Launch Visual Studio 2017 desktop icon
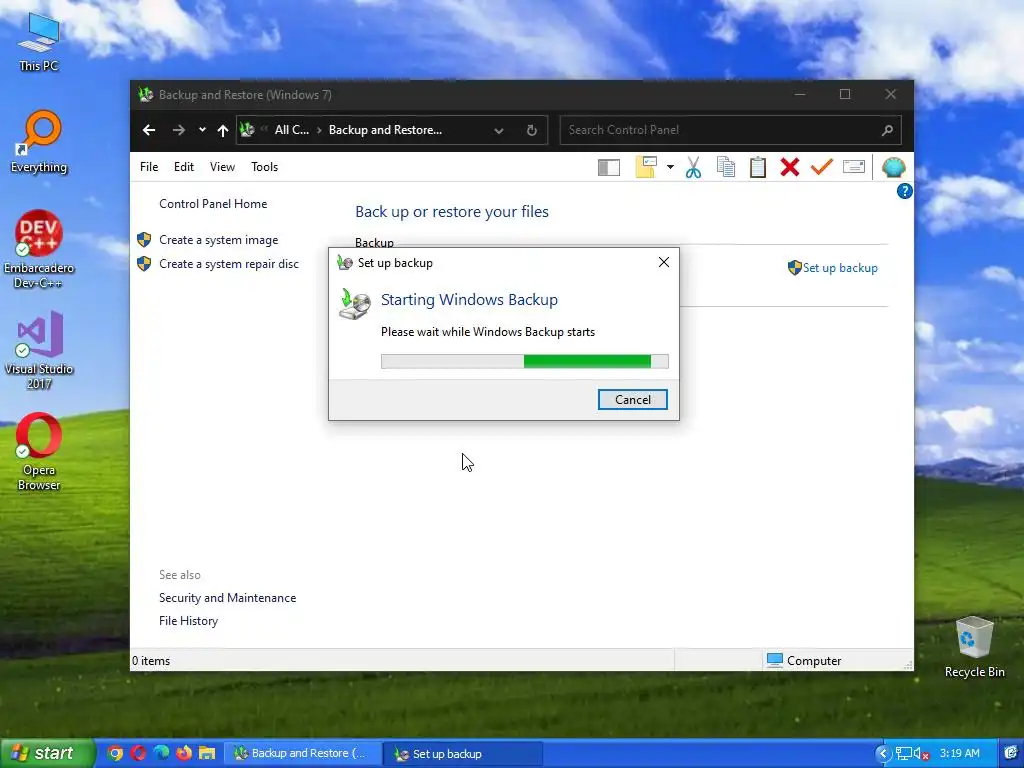This screenshot has height=768, width=1024. coord(39,350)
